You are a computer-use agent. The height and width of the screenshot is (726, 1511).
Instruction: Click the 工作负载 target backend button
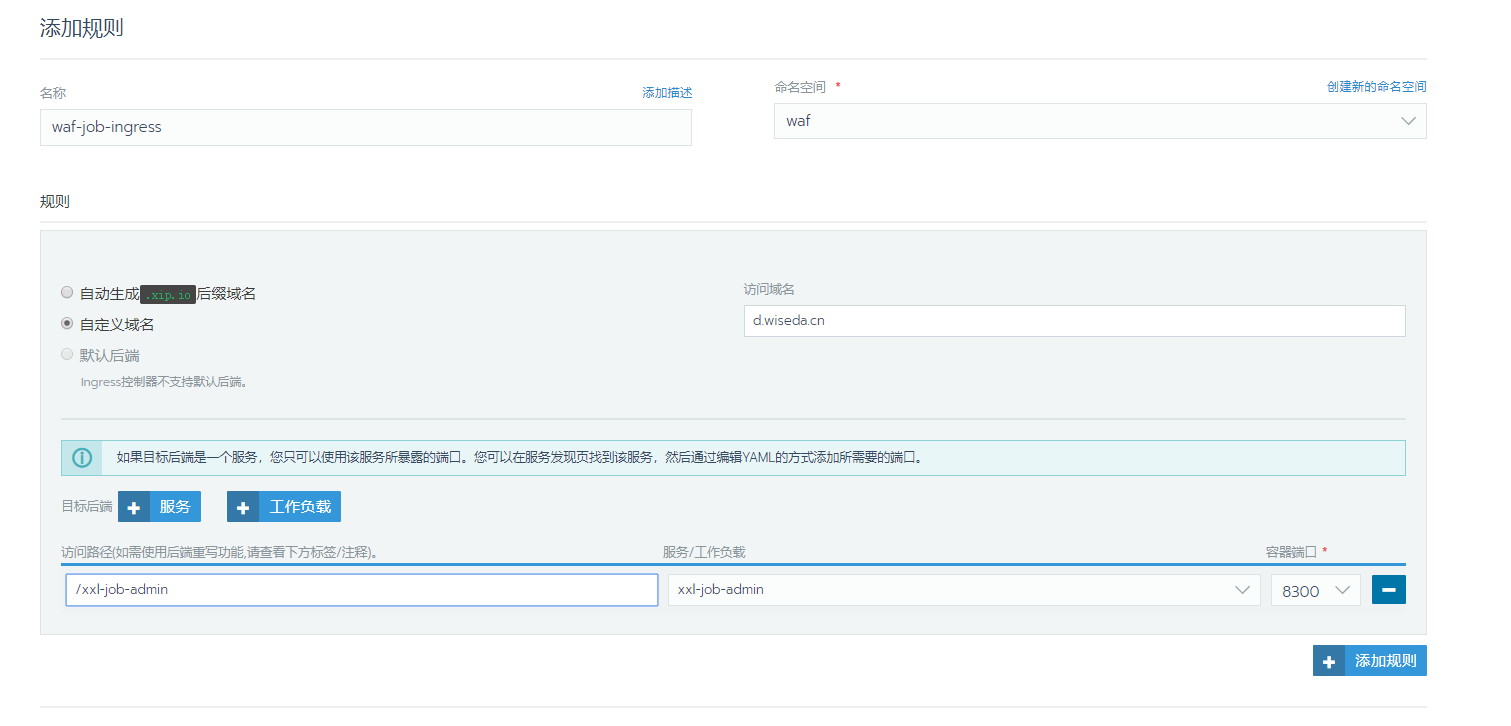pyautogui.click(x=300, y=507)
